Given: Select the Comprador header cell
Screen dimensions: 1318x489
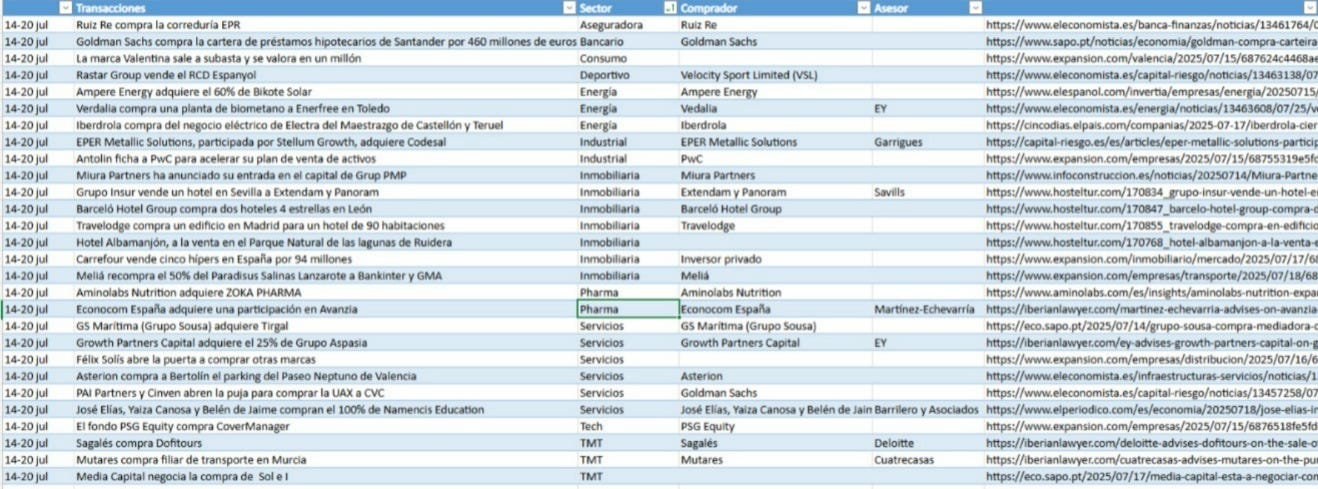Looking at the screenshot, I should [x=775, y=7].
